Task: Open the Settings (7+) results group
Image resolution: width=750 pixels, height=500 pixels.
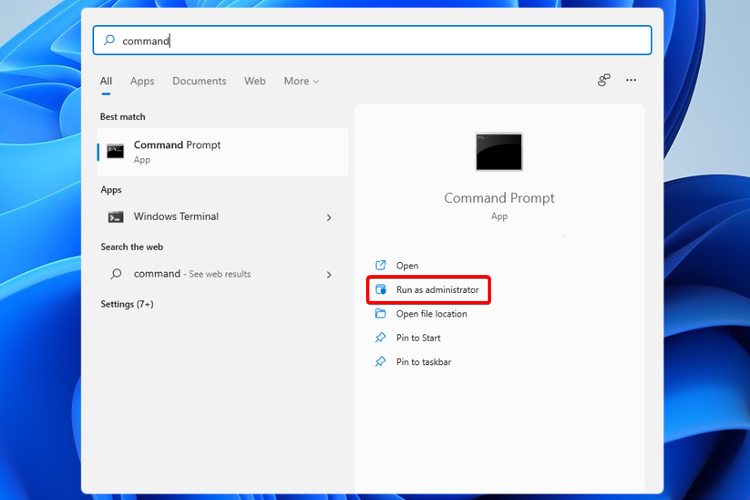Action: point(127,304)
